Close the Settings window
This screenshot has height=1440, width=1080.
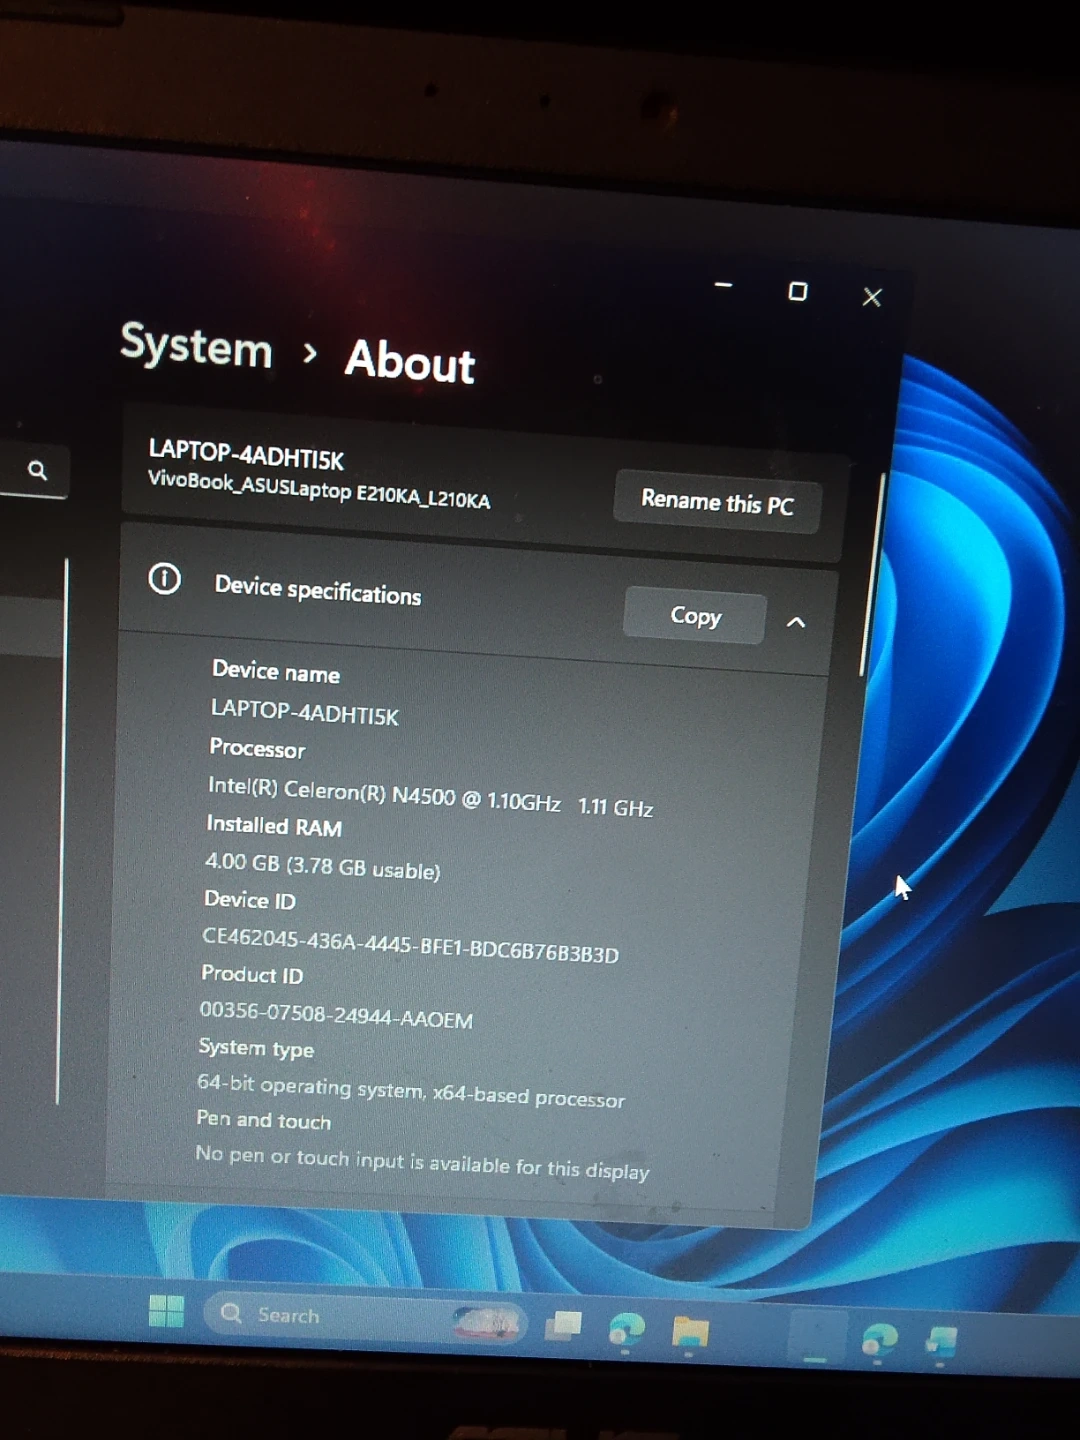(872, 297)
